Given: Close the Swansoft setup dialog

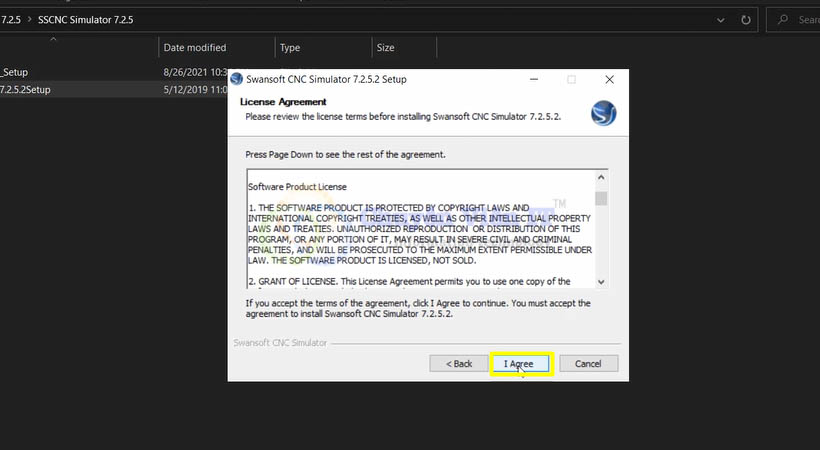Looking at the screenshot, I should pos(609,79).
